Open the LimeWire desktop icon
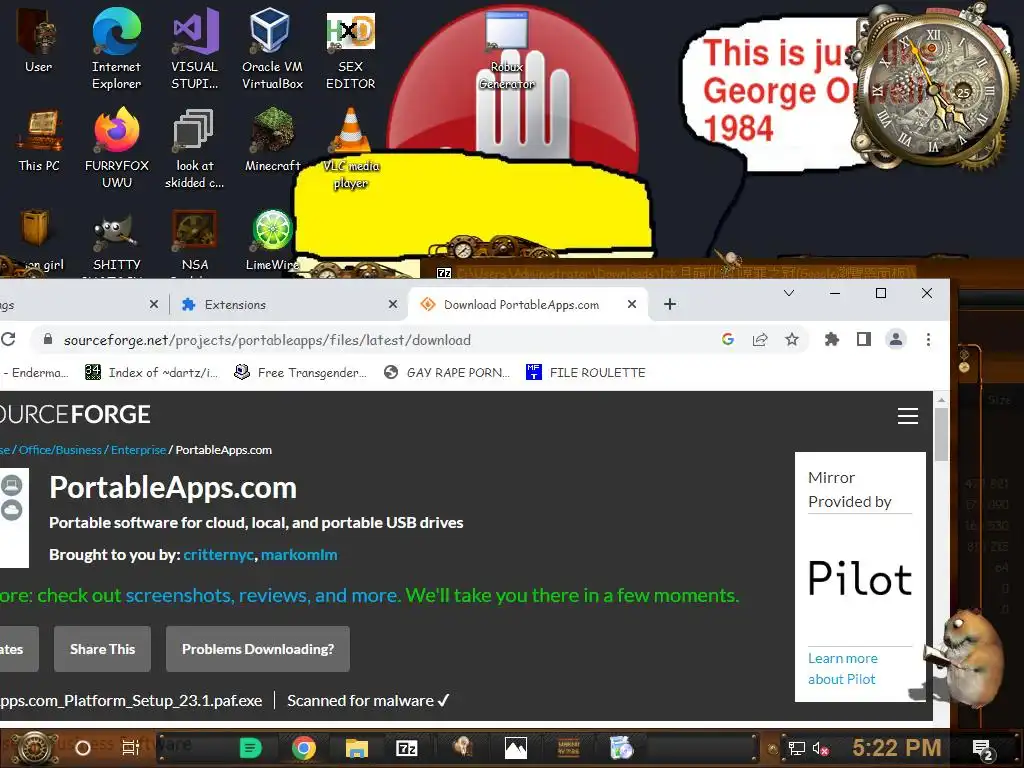 [x=272, y=240]
